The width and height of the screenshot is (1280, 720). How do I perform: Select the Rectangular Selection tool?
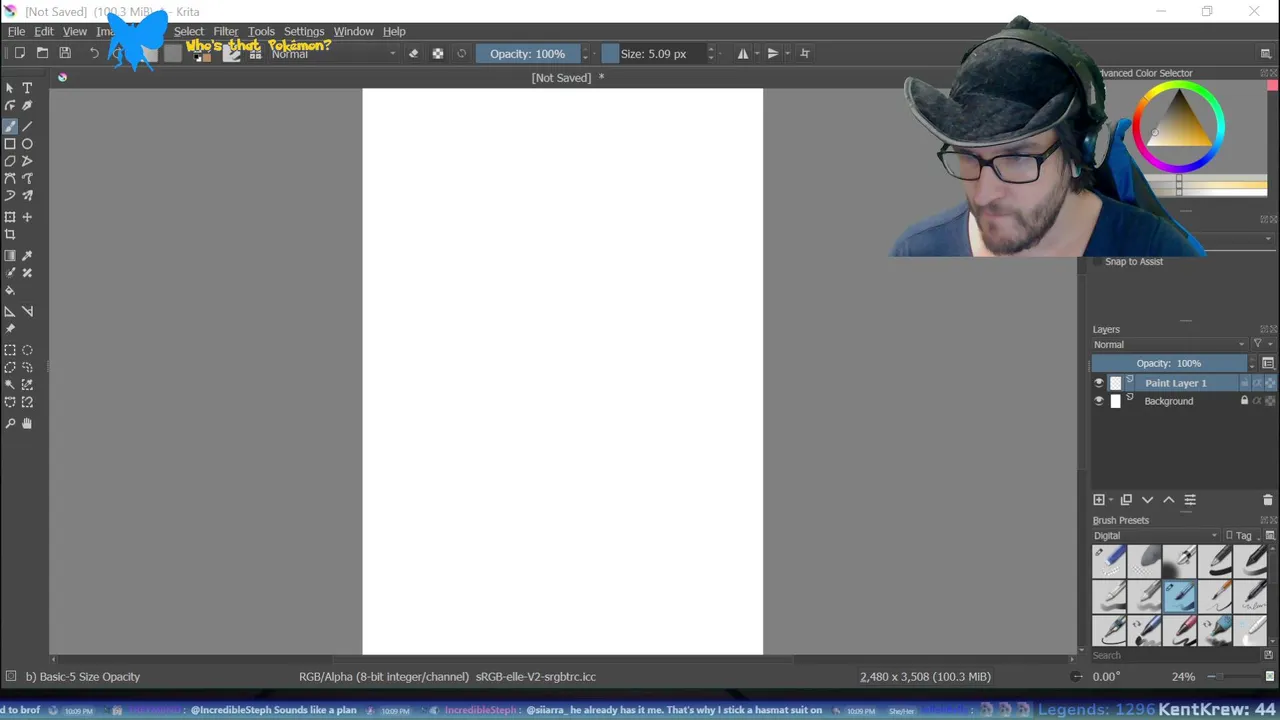pyautogui.click(x=10, y=350)
